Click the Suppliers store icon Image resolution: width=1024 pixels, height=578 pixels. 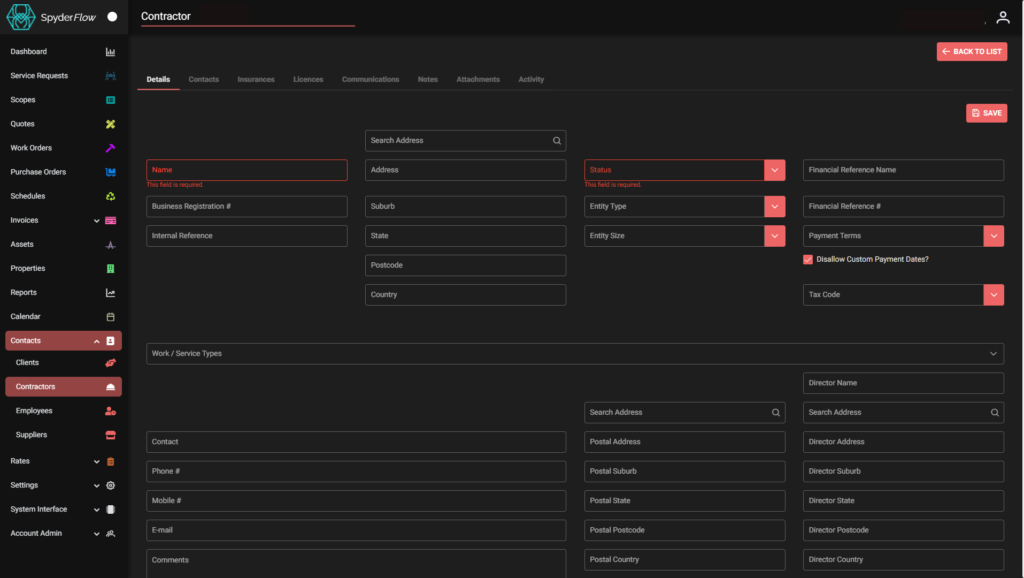pyautogui.click(x=110, y=435)
